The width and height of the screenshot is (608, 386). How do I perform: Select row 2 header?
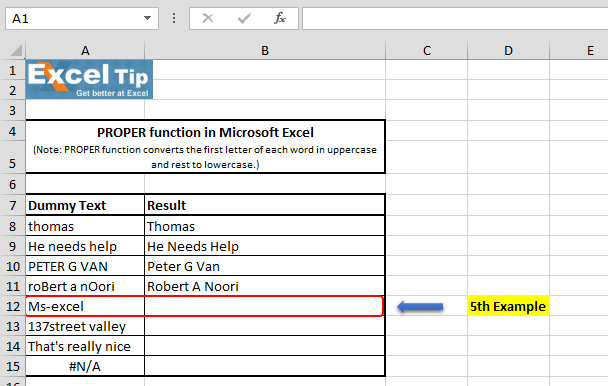coord(13,90)
